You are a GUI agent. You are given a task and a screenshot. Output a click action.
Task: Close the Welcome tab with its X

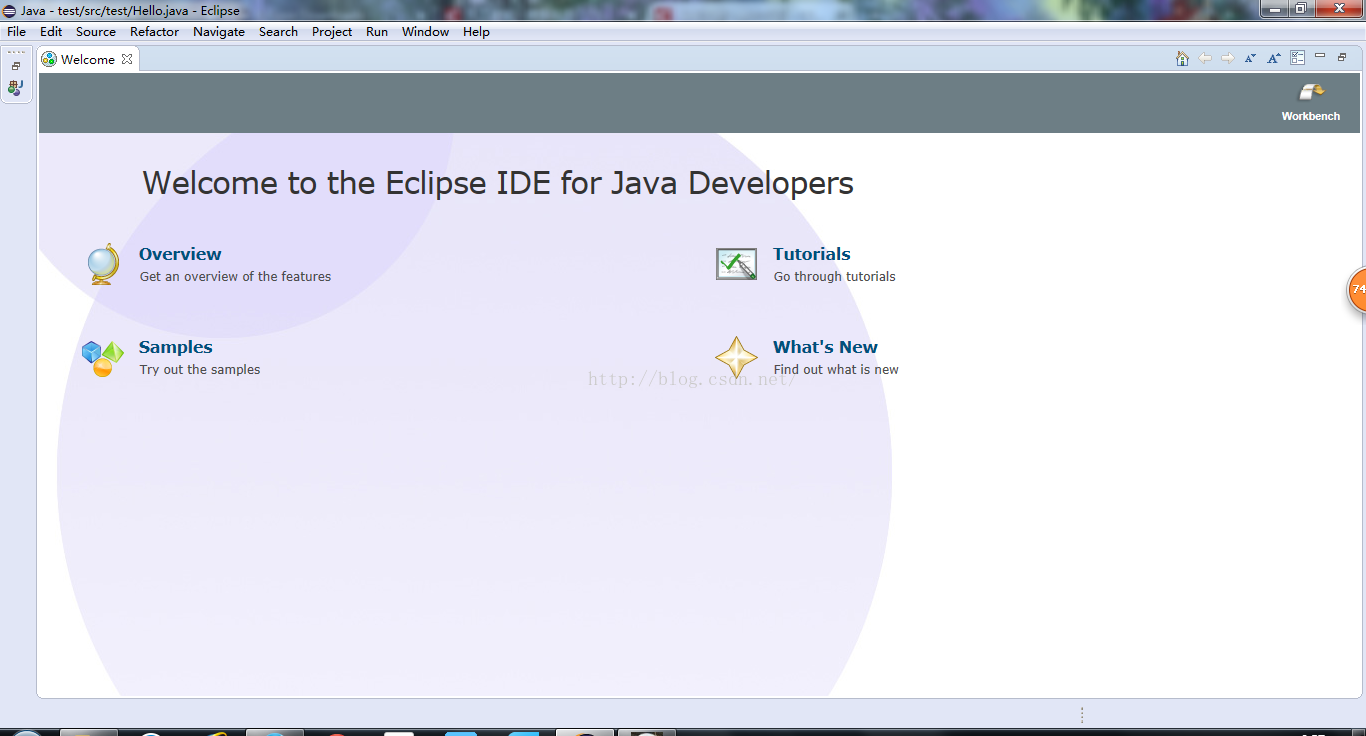click(x=127, y=59)
